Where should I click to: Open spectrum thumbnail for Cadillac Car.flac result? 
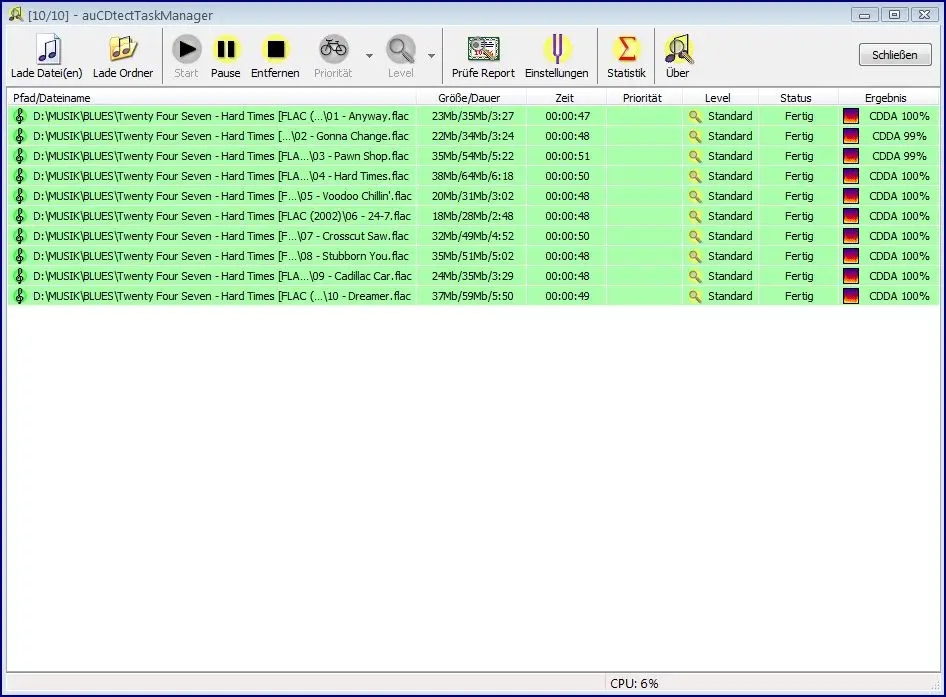click(851, 275)
